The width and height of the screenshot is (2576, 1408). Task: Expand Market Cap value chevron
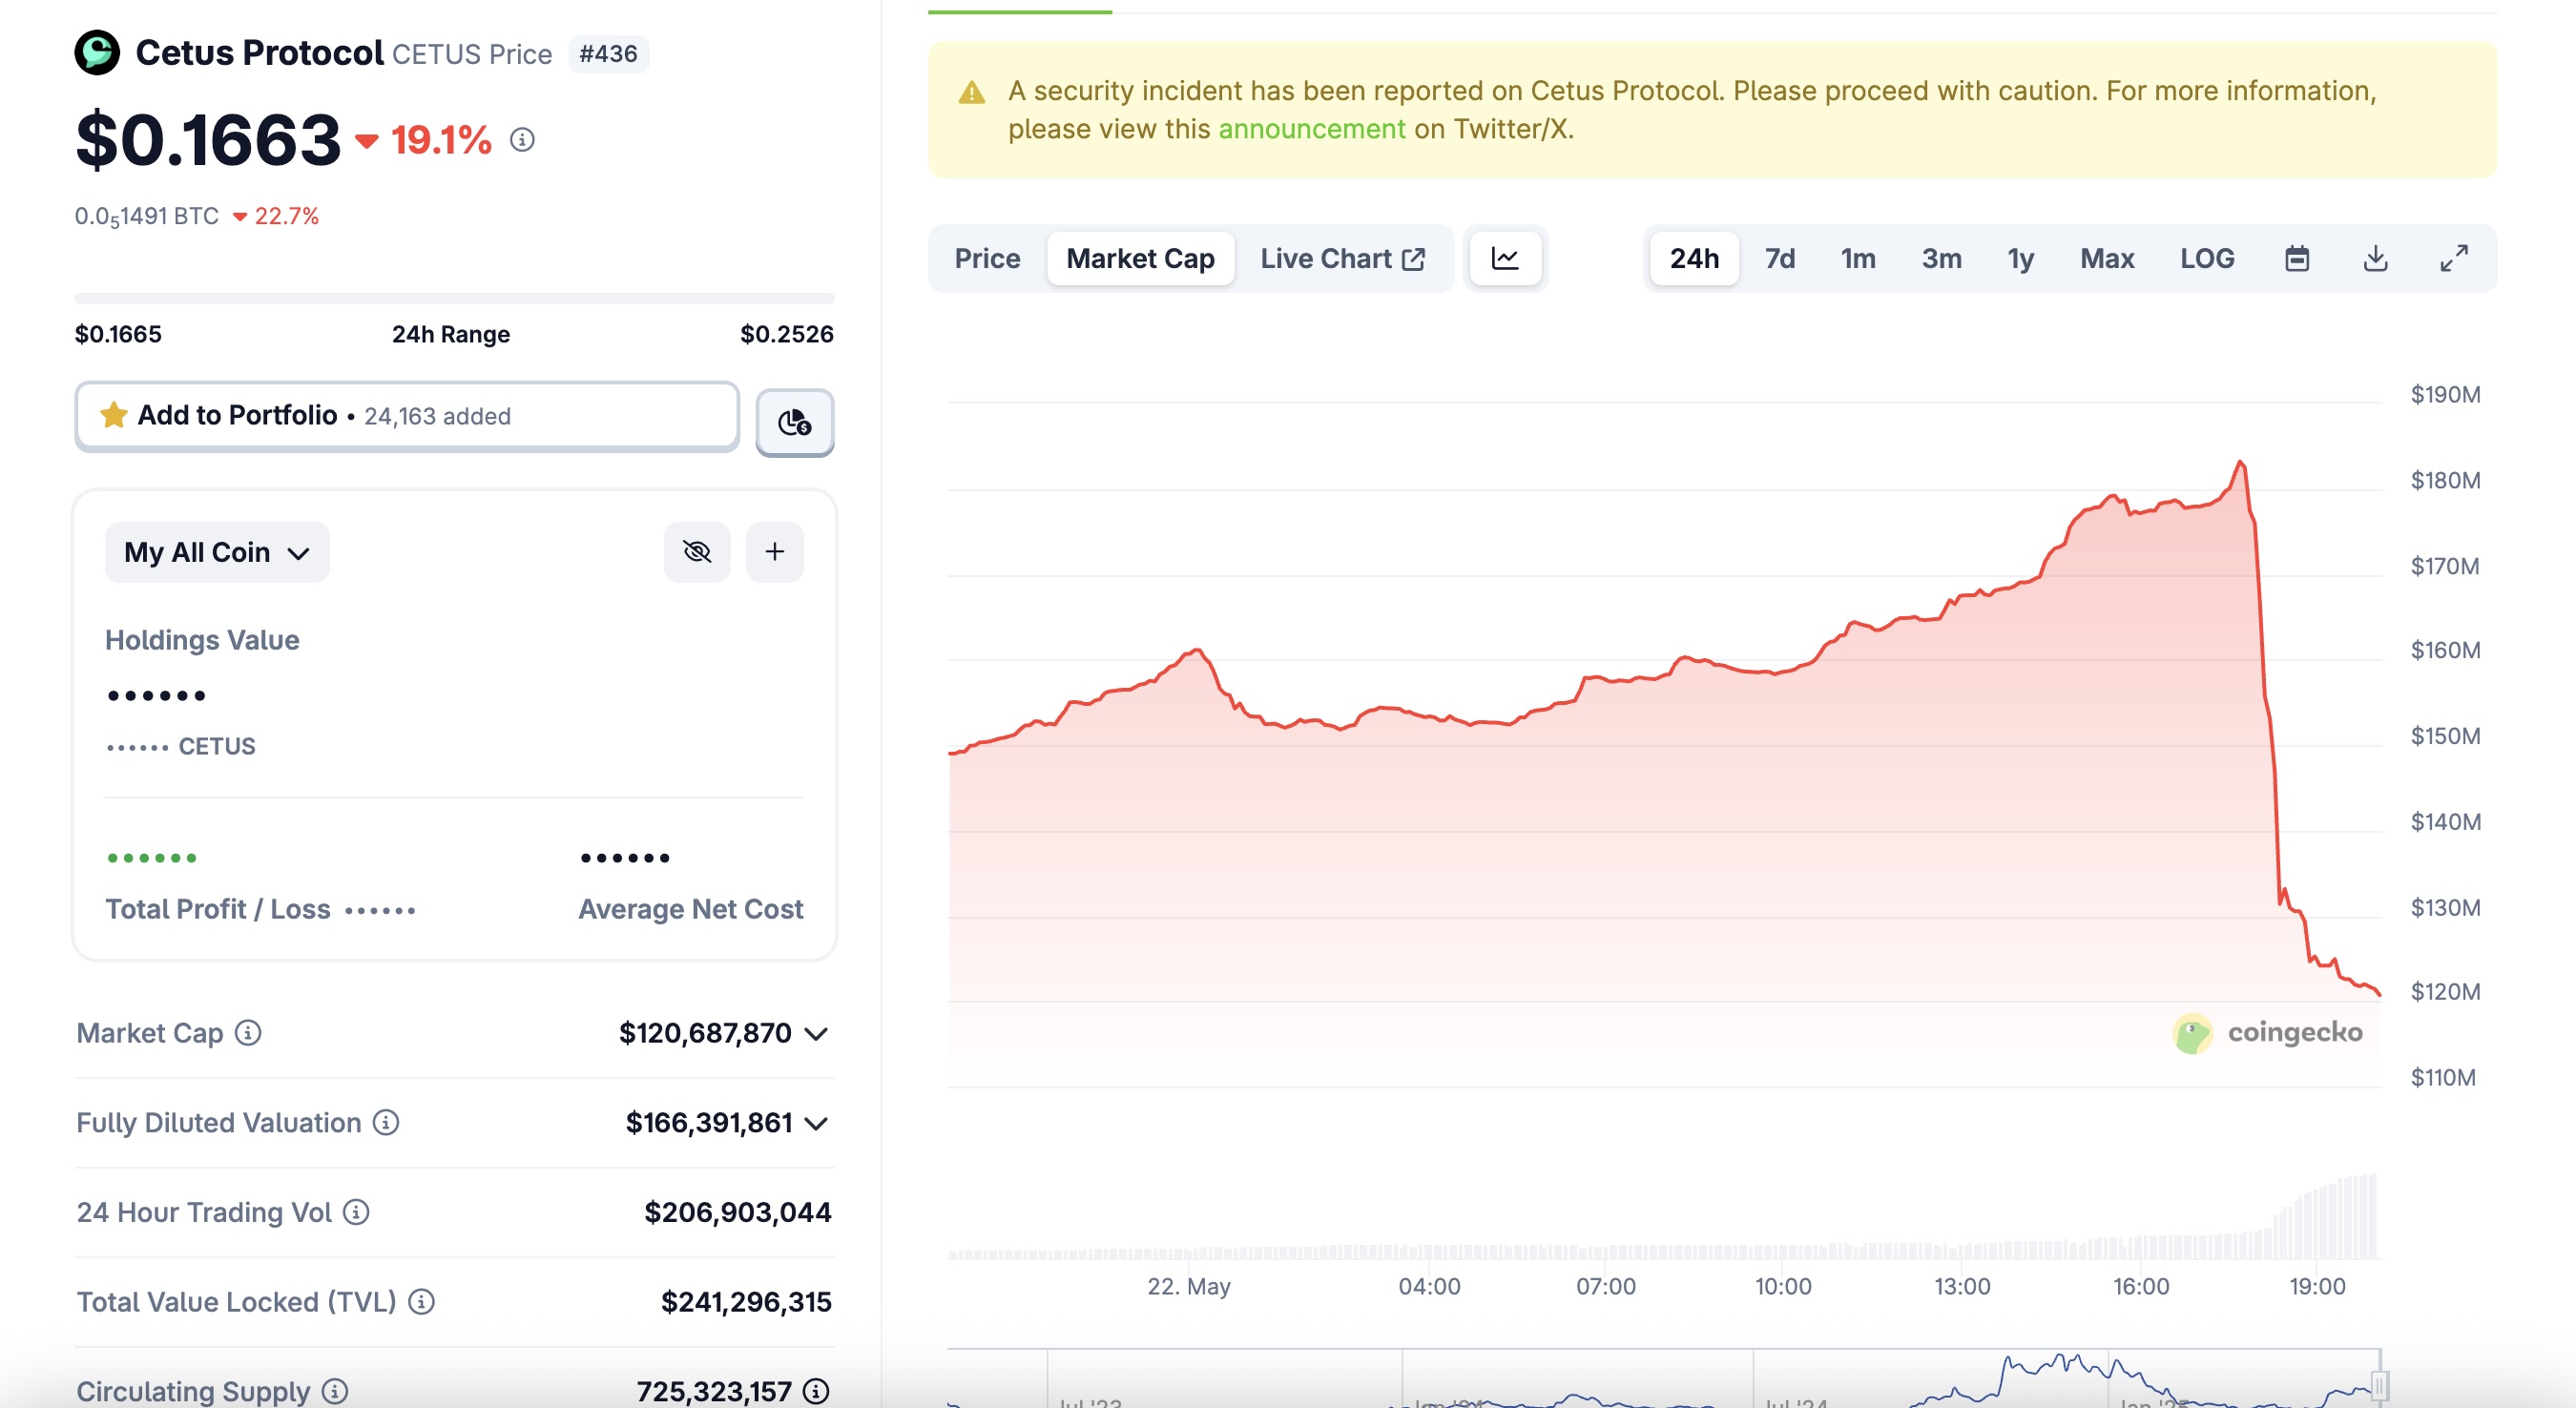pos(816,1033)
